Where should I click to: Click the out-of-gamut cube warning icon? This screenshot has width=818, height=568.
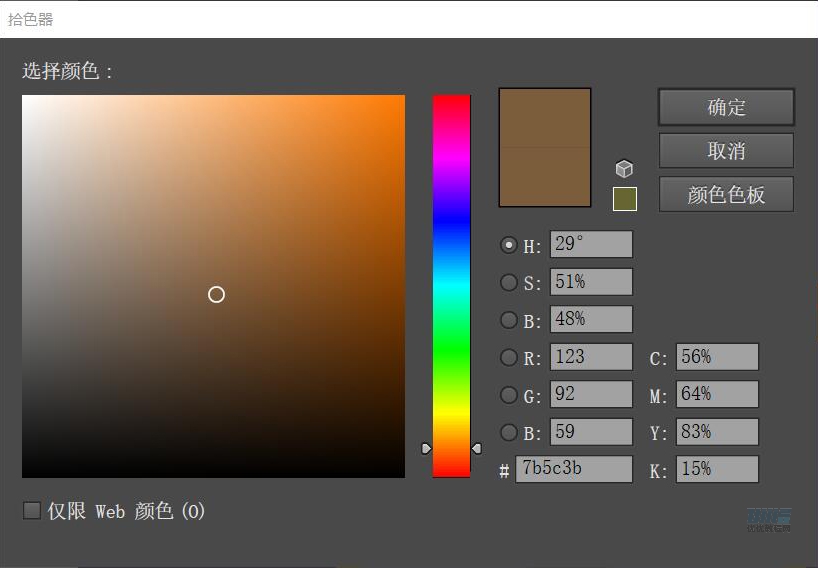click(x=624, y=169)
